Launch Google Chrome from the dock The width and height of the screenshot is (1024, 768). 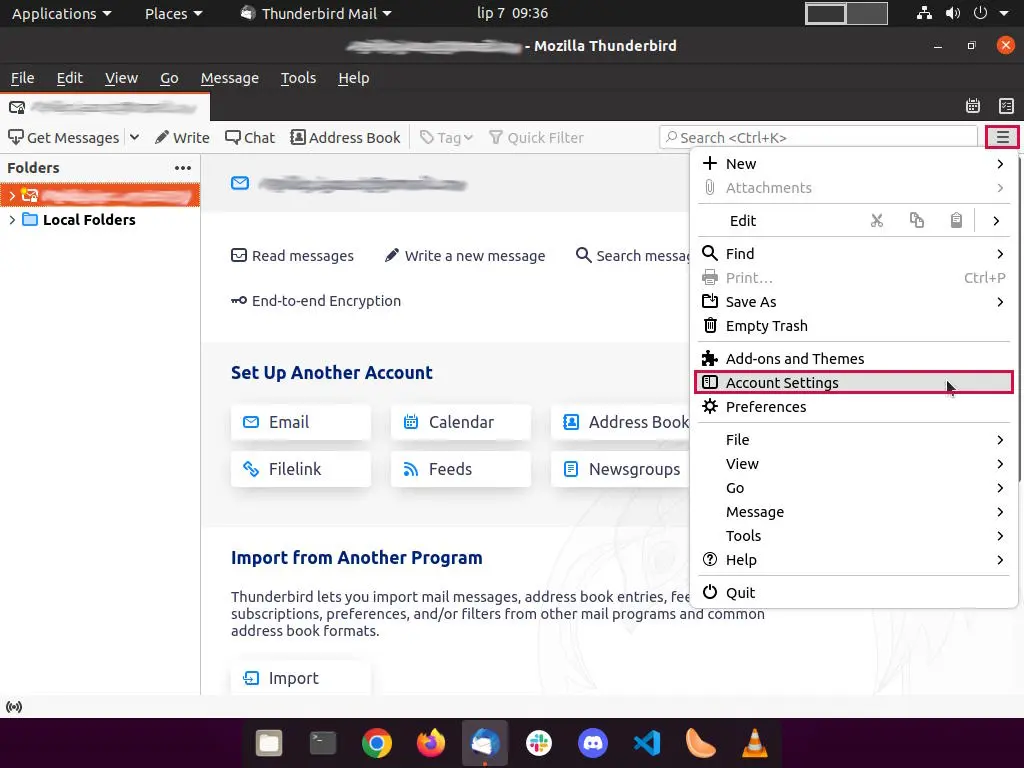[x=377, y=743]
